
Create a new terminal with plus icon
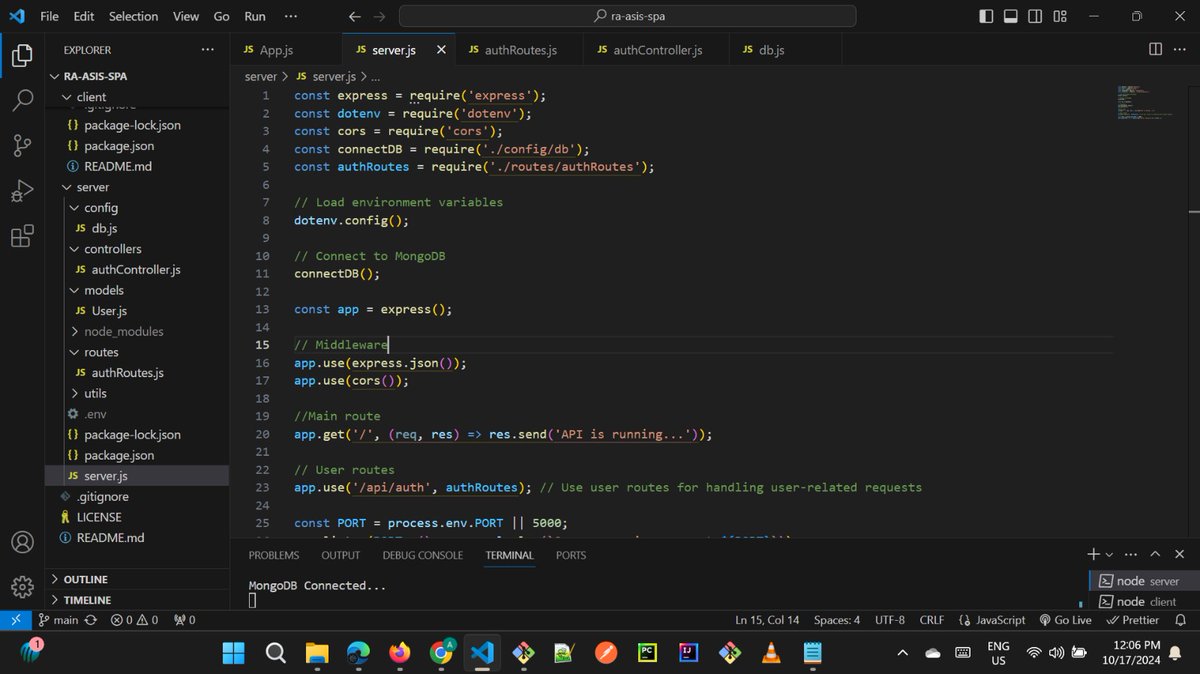tap(1094, 554)
